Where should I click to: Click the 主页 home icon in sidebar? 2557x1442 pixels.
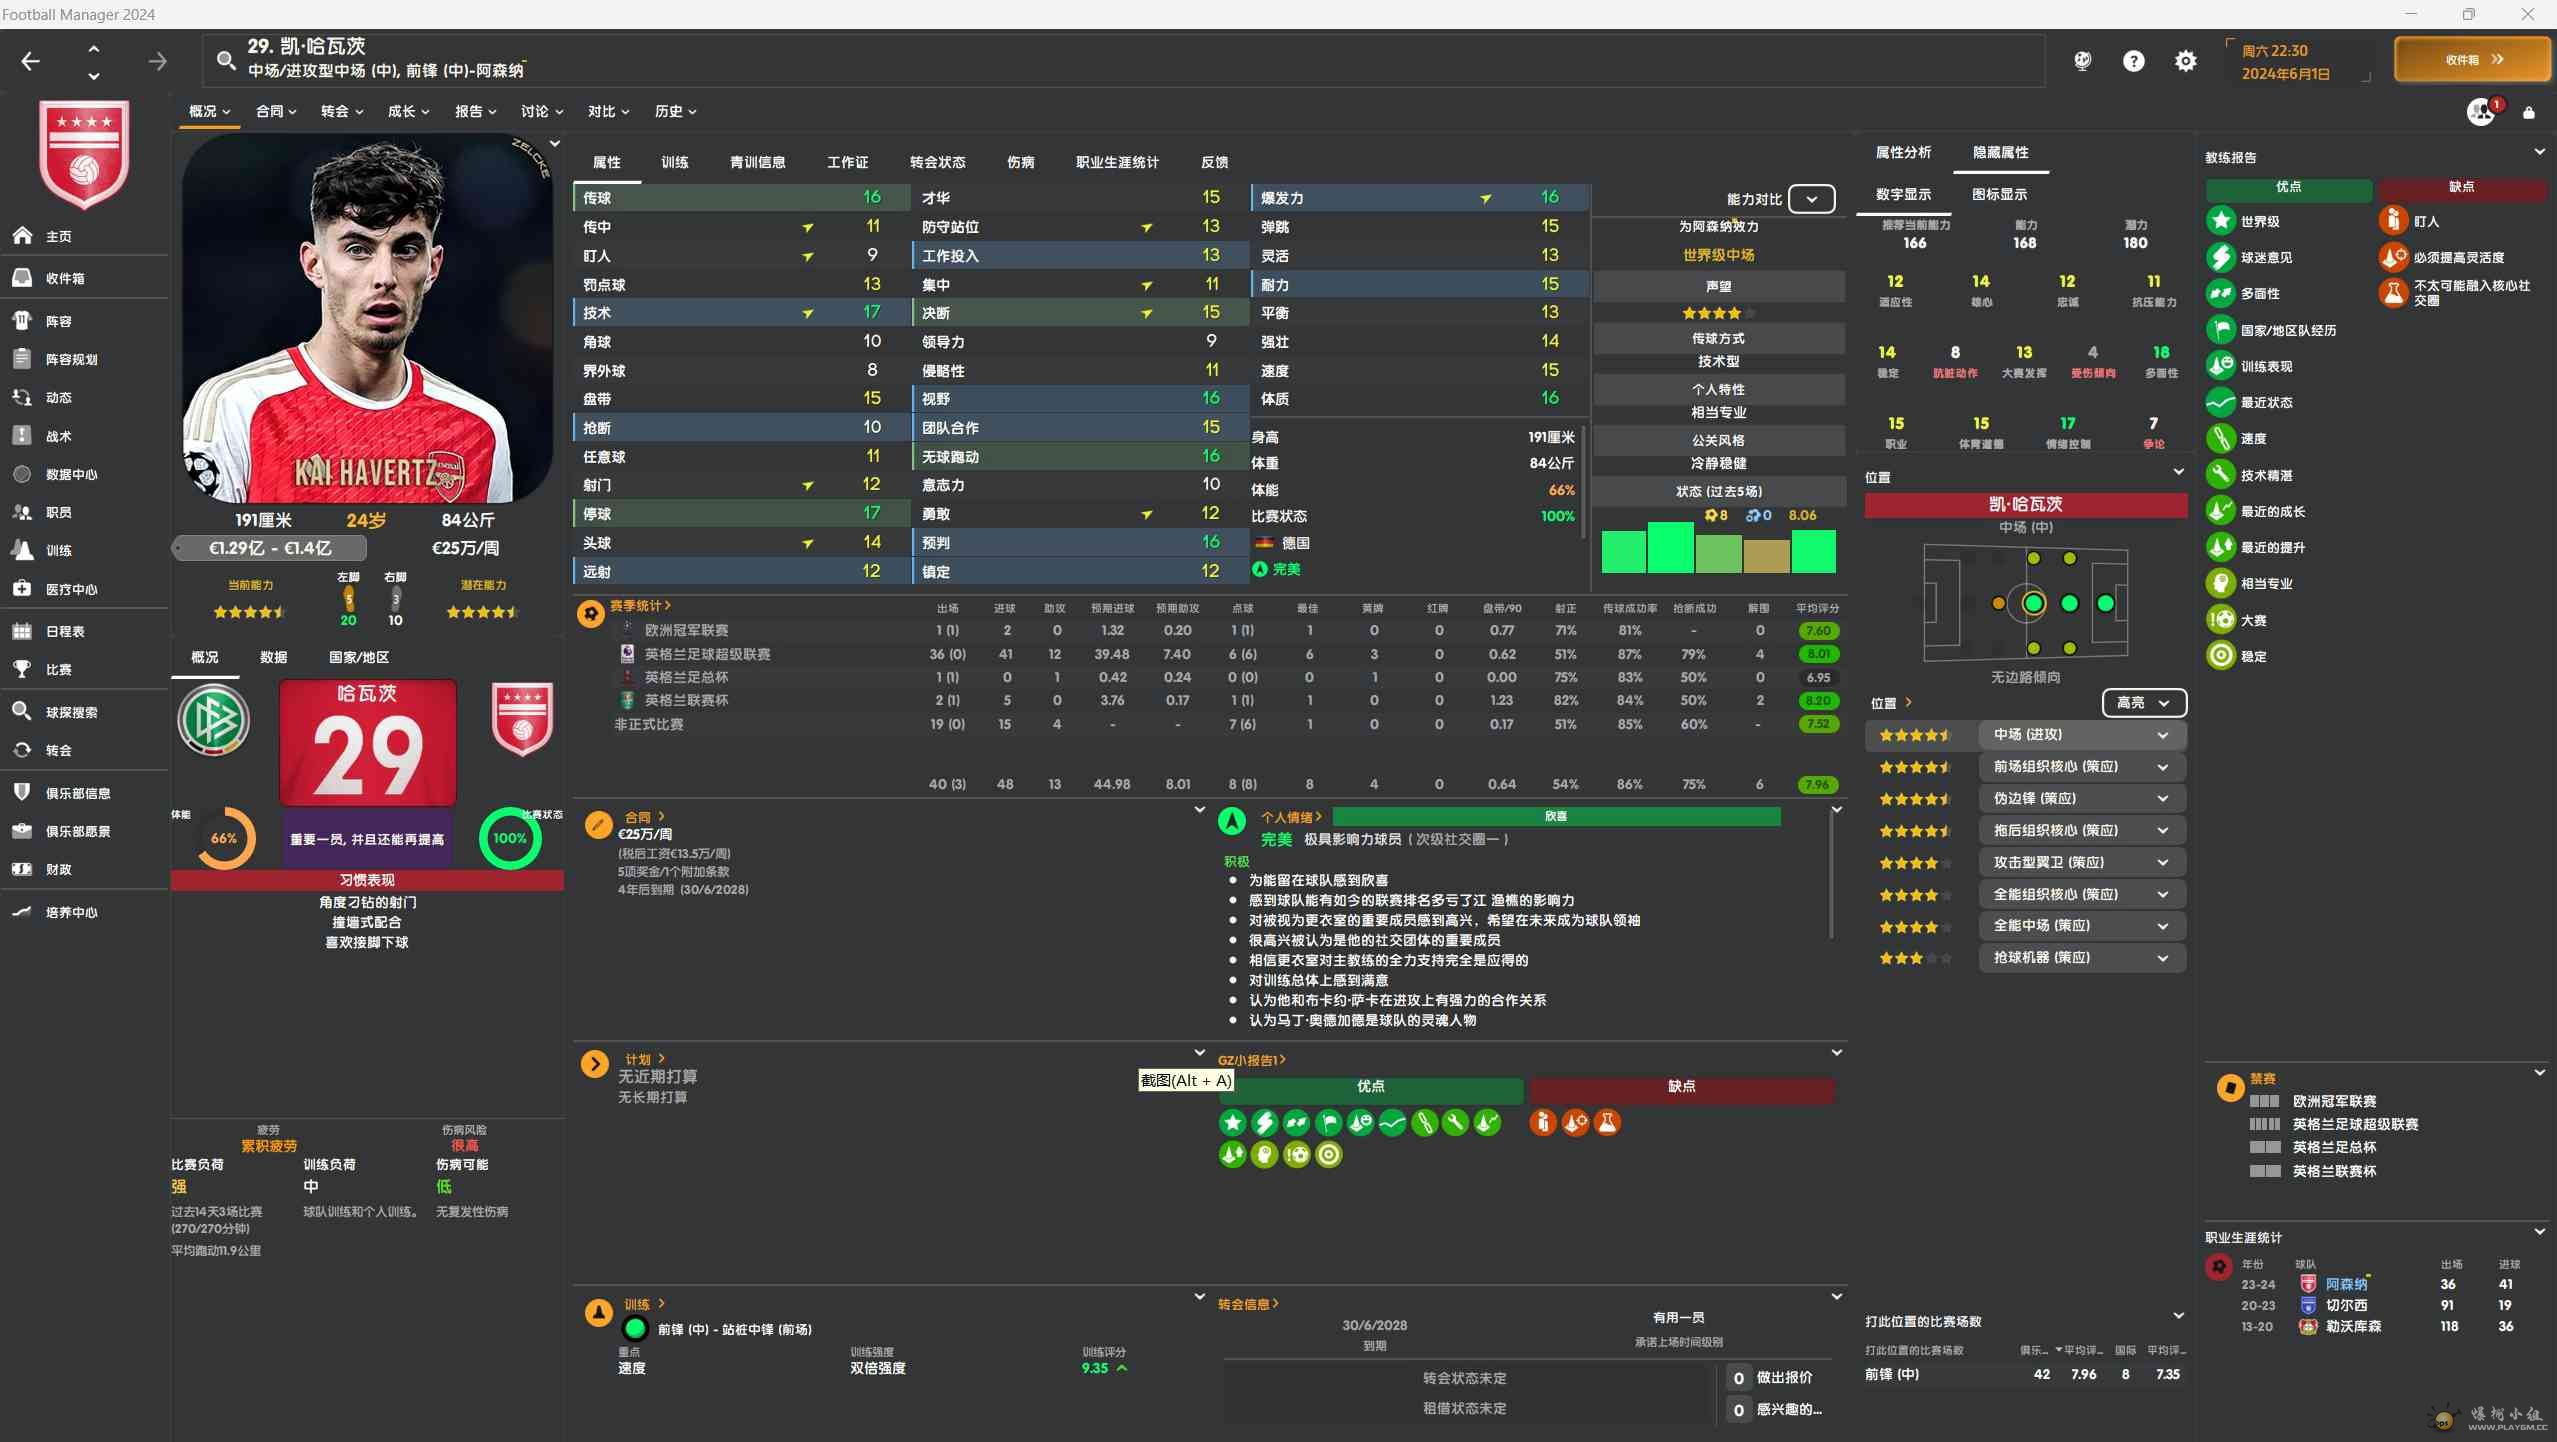pyautogui.click(x=23, y=236)
